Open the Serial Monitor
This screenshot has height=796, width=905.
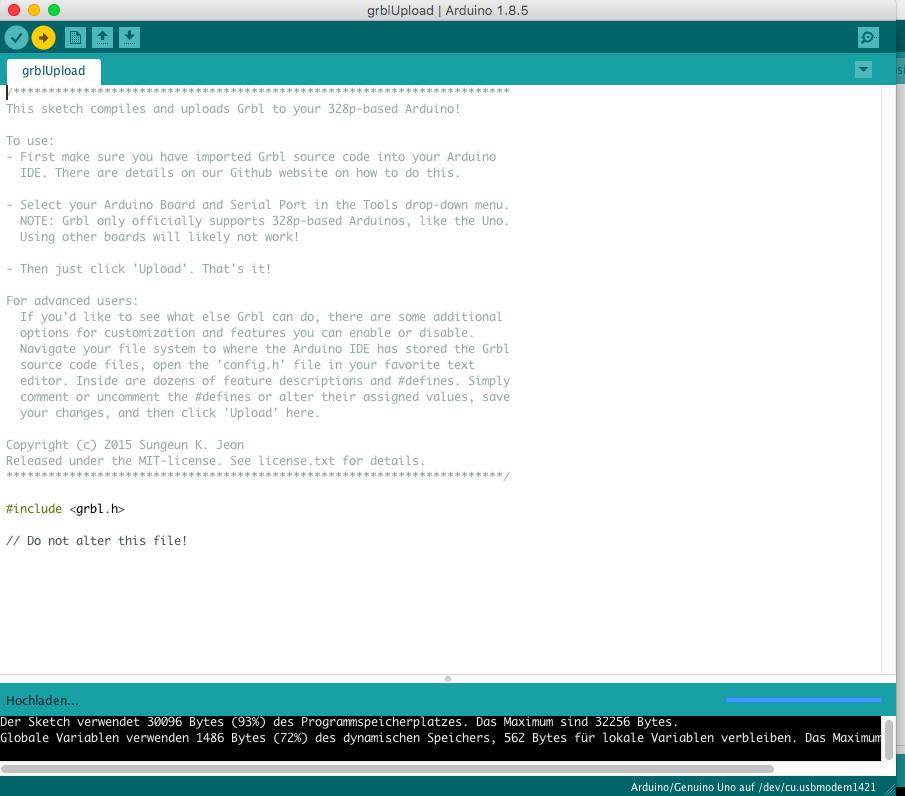(868, 38)
